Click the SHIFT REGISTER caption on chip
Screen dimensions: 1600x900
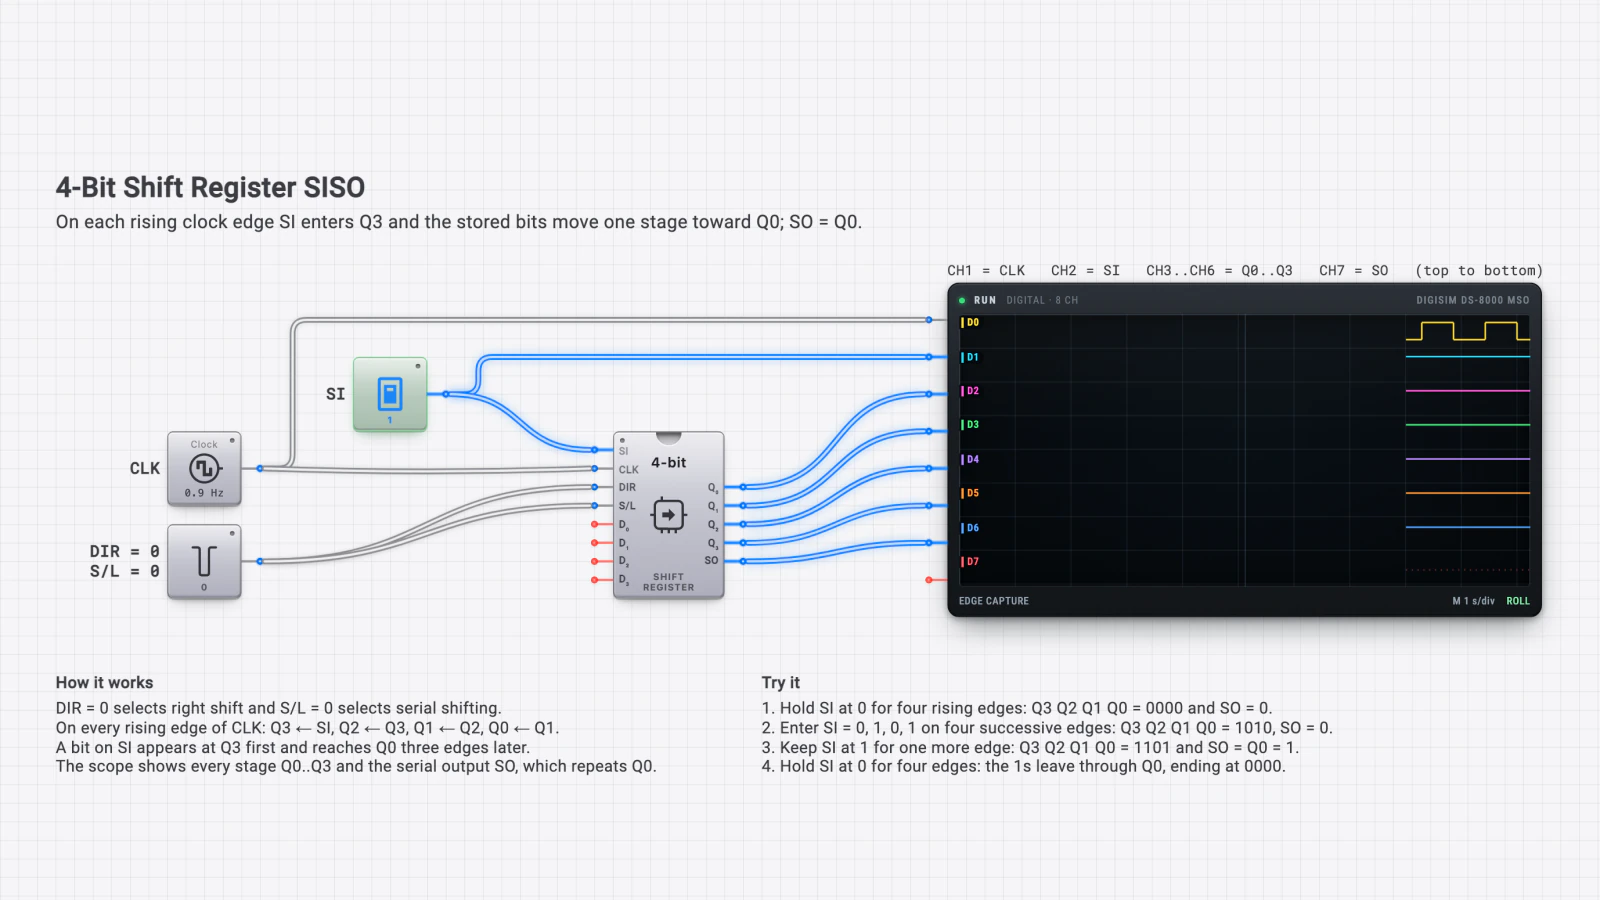[x=668, y=582]
